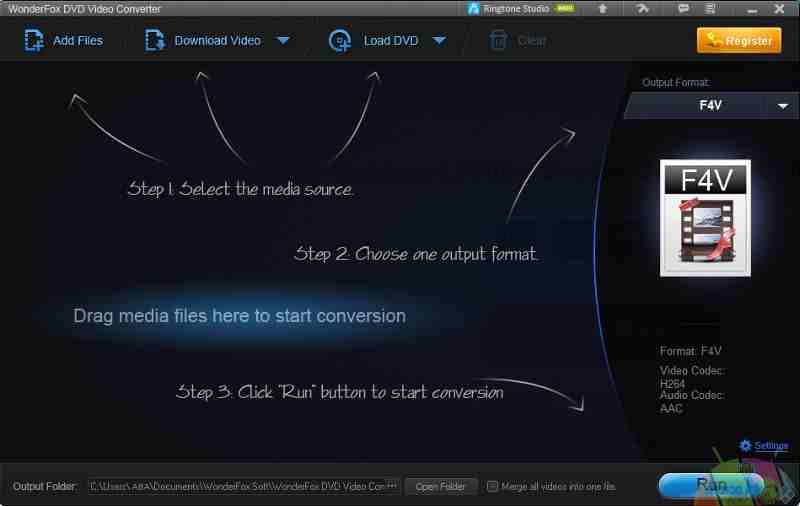Viewport: 800px width, 506px height.
Task: Click the Settings gear icon
Action: click(x=745, y=446)
